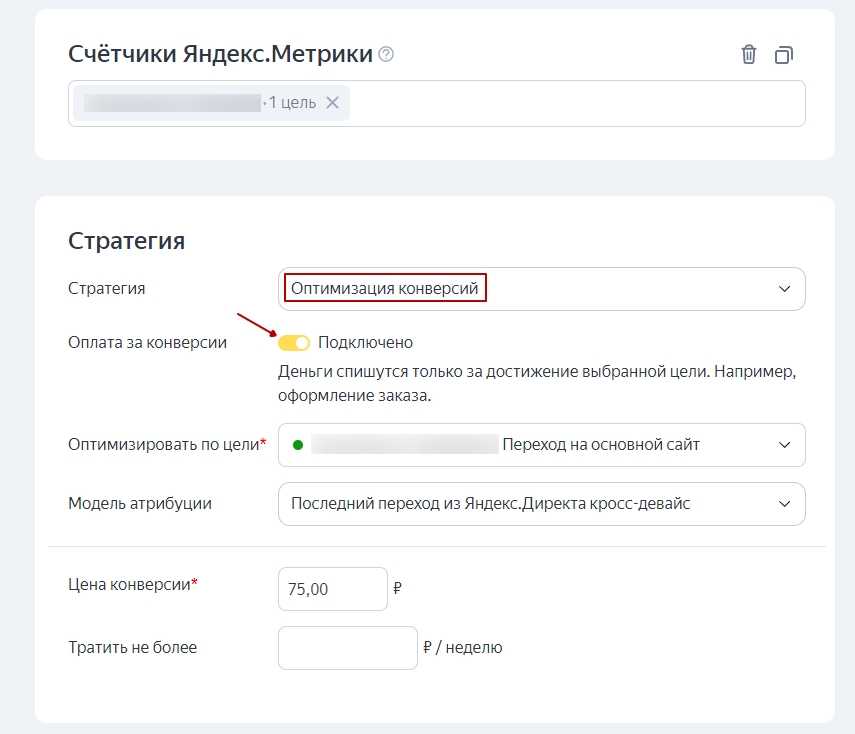Viewport: 855px width, 734px height.
Task: Click the Оптимизировать по цели label
Action: pos(166,445)
